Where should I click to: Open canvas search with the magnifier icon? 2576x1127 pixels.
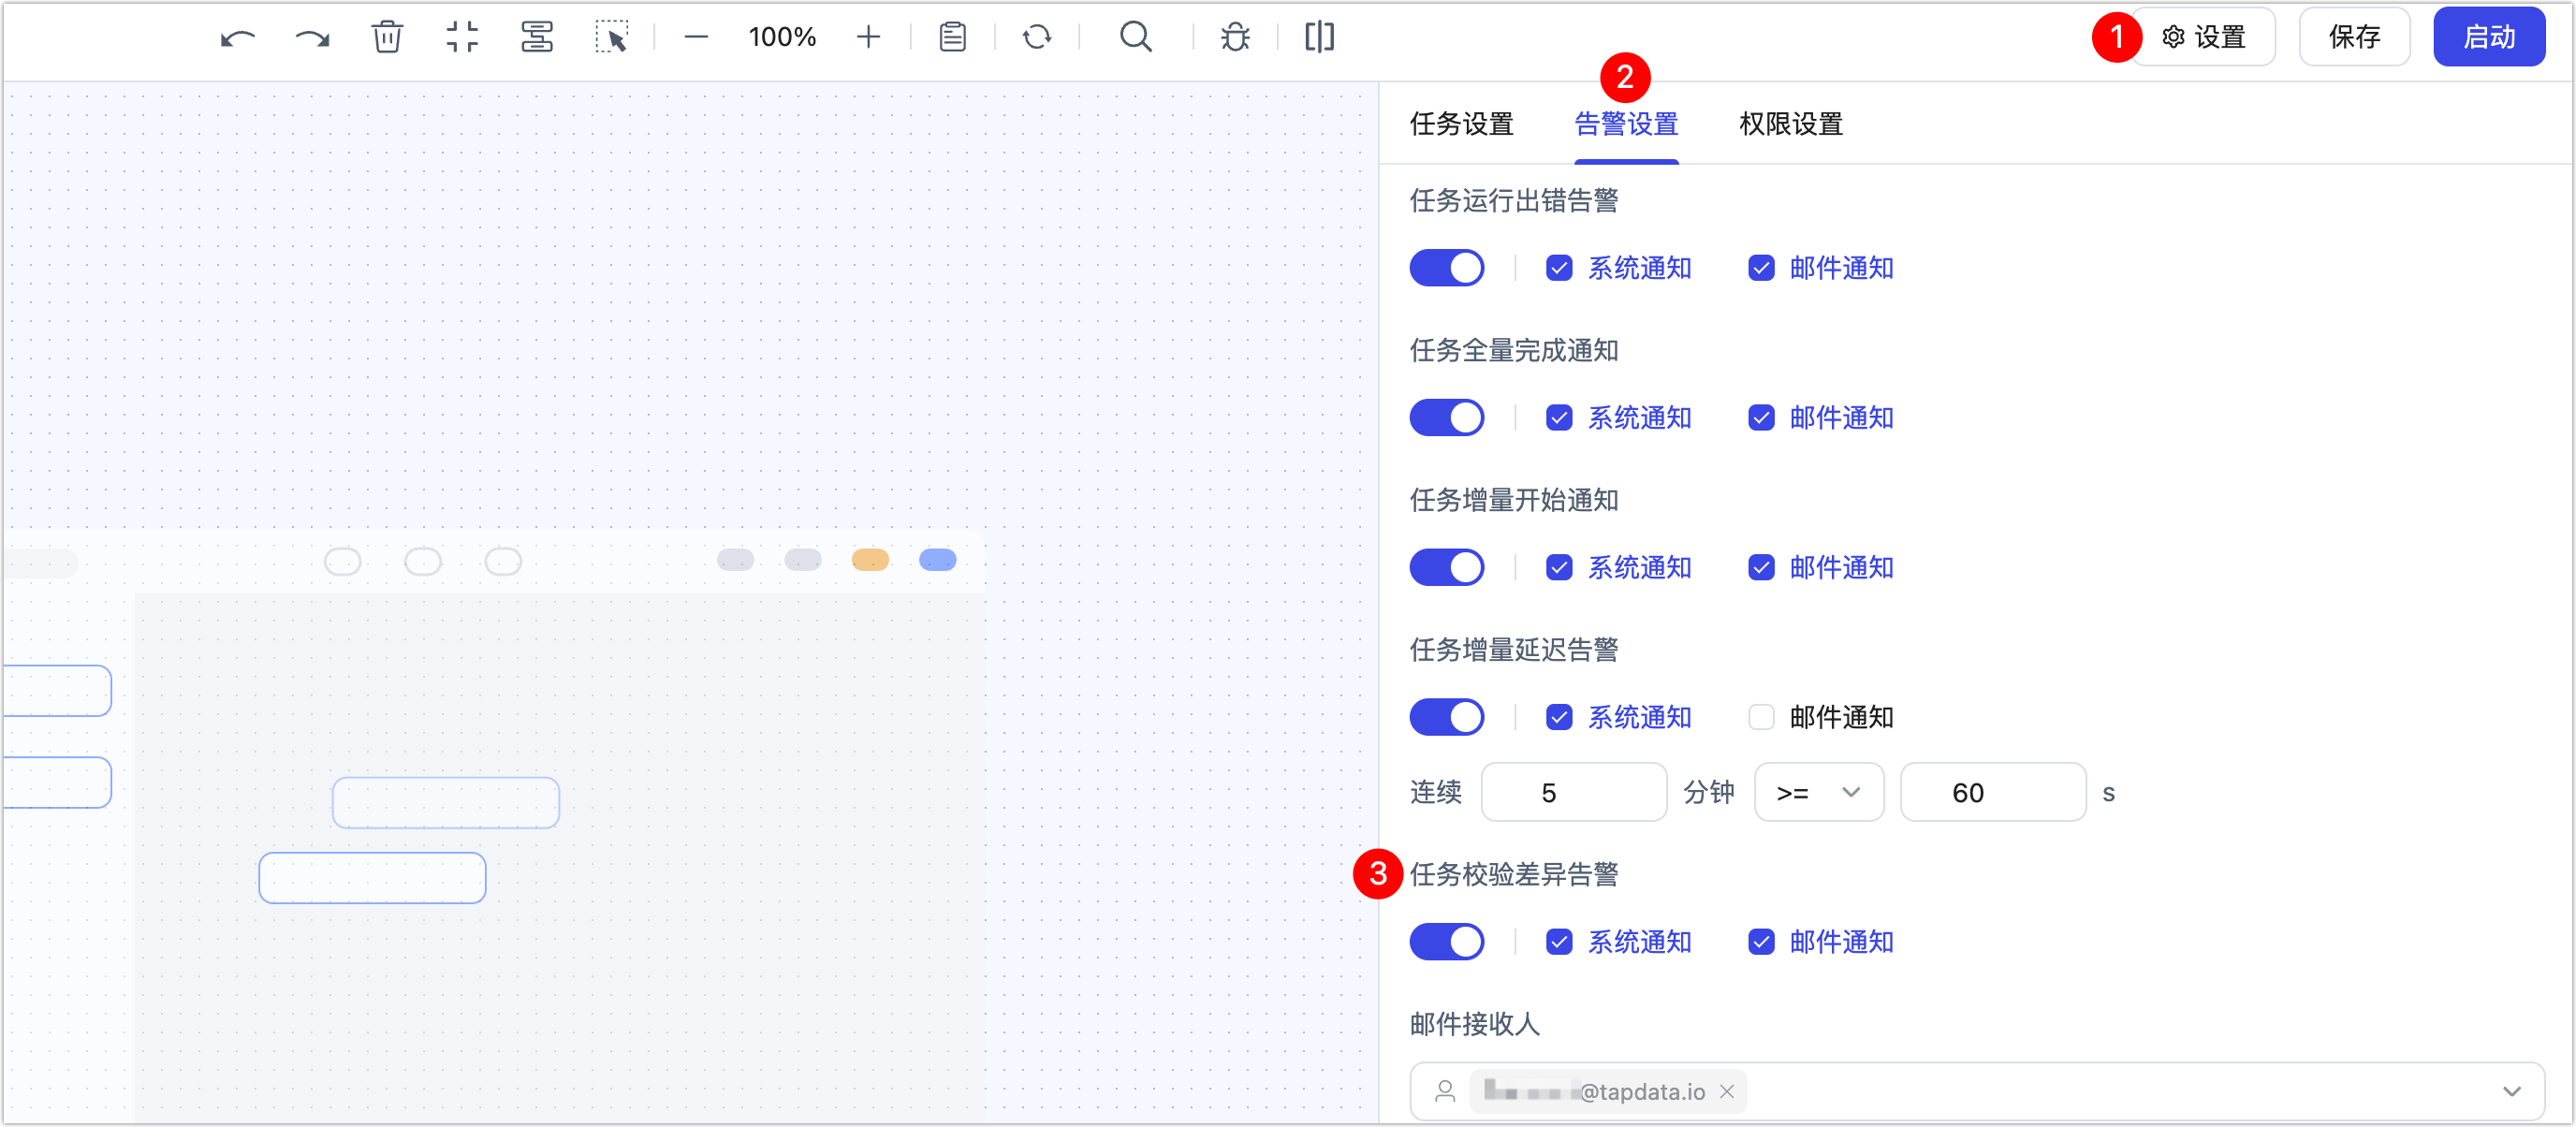click(1136, 37)
